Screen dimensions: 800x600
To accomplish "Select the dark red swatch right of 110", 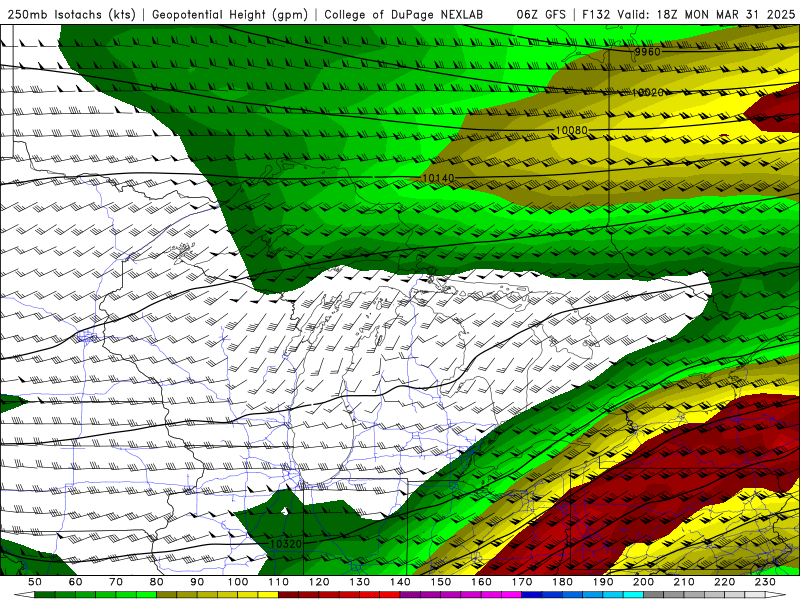I will (289, 595).
